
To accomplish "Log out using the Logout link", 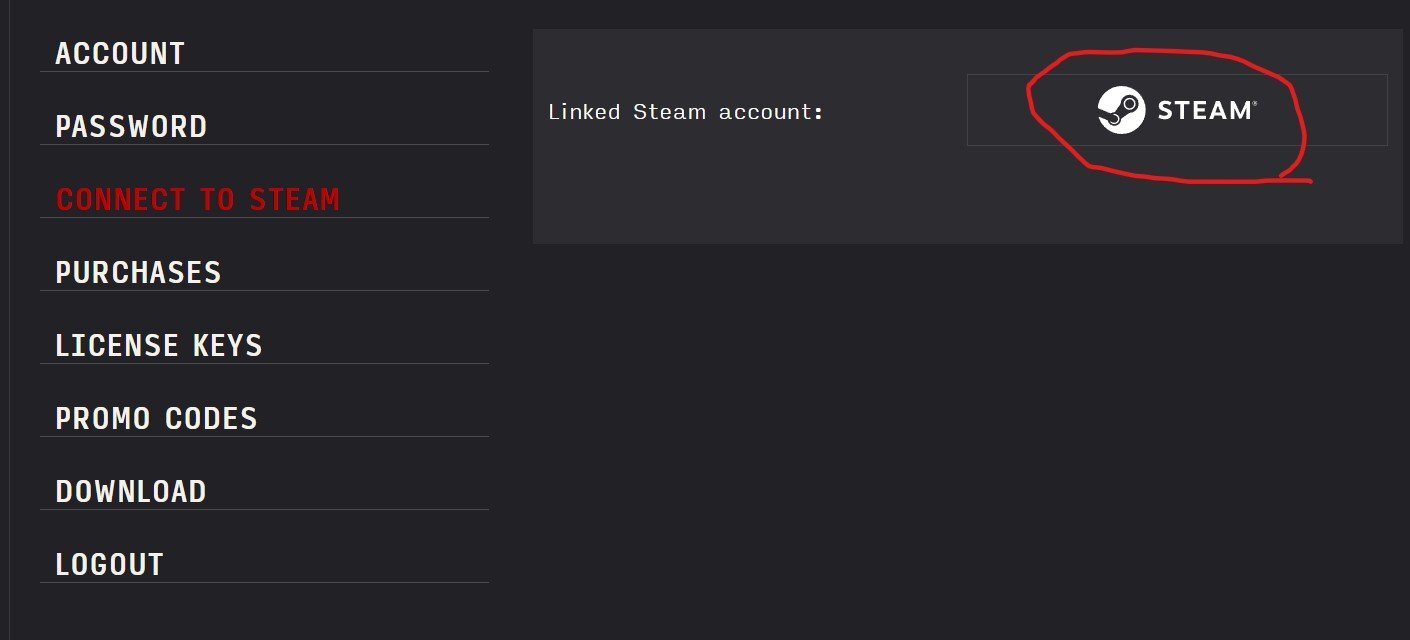I will tap(109, 564).
